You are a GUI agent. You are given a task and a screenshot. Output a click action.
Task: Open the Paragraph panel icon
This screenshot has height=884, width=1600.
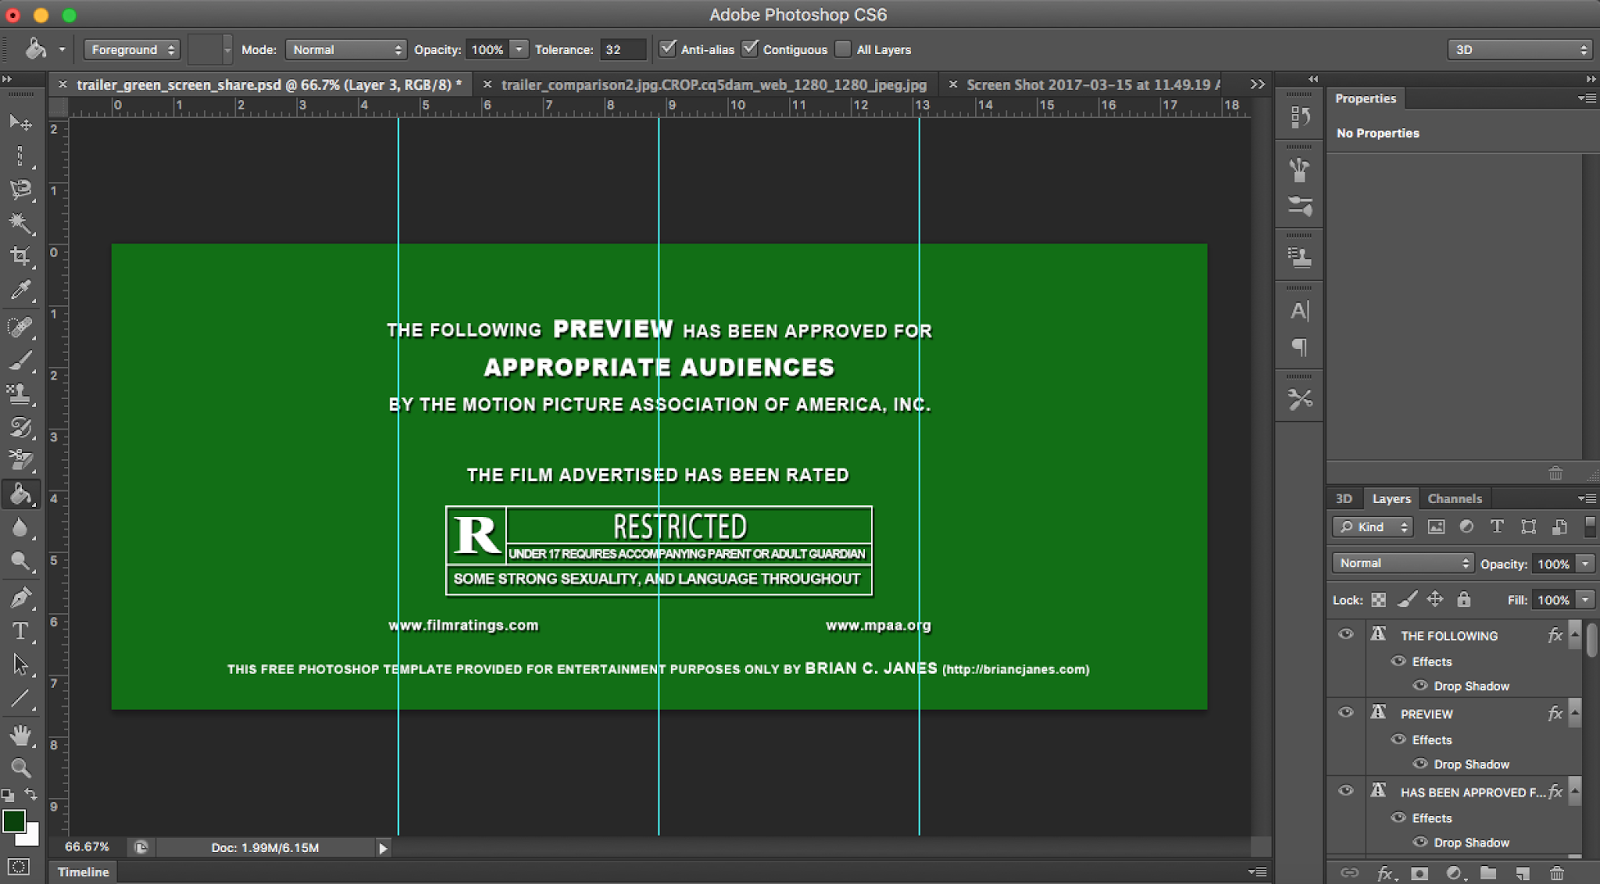click(1300, 347)
